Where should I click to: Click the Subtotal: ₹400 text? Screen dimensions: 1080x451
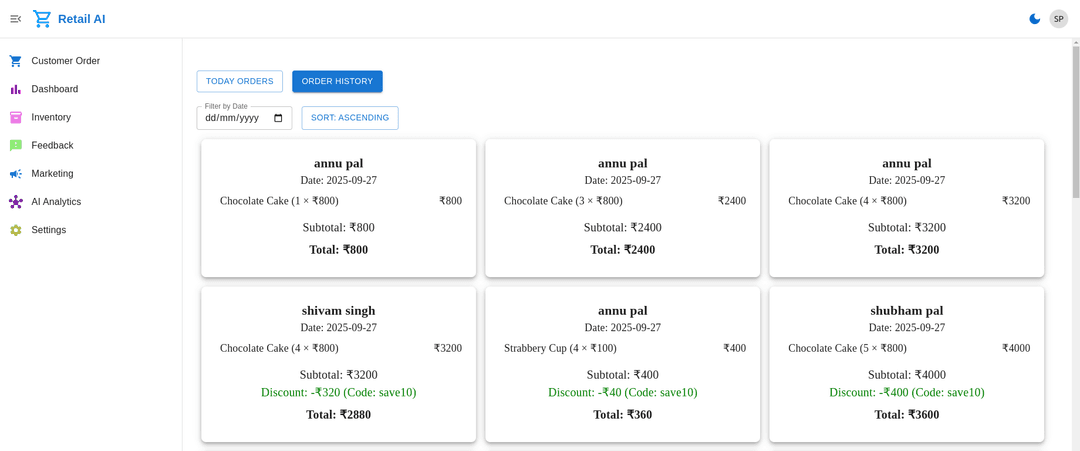(x=623, y=375)
